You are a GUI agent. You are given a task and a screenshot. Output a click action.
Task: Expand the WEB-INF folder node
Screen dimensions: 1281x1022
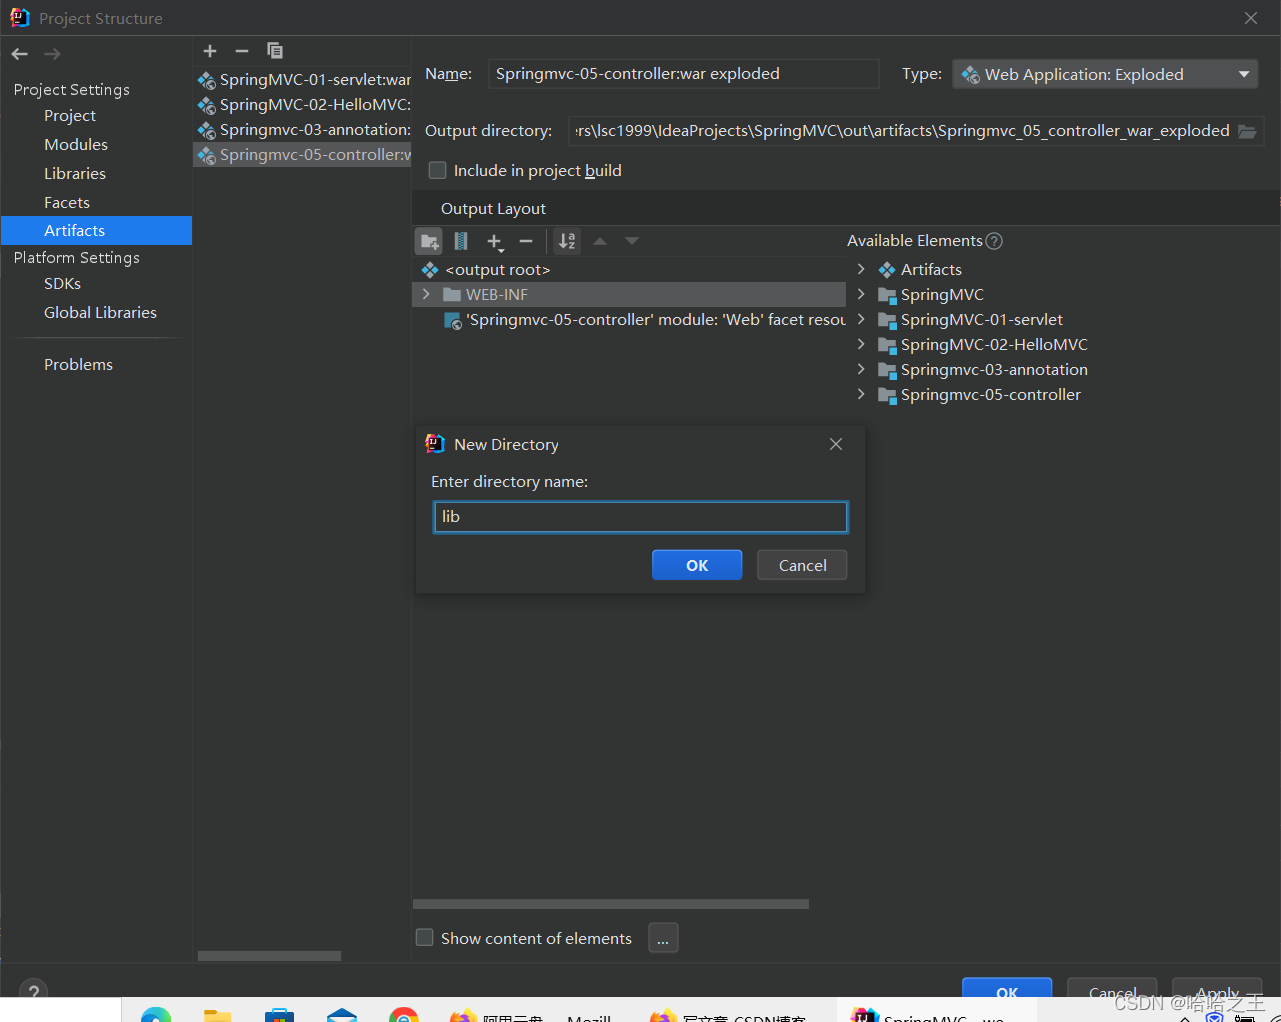point(426,294)
